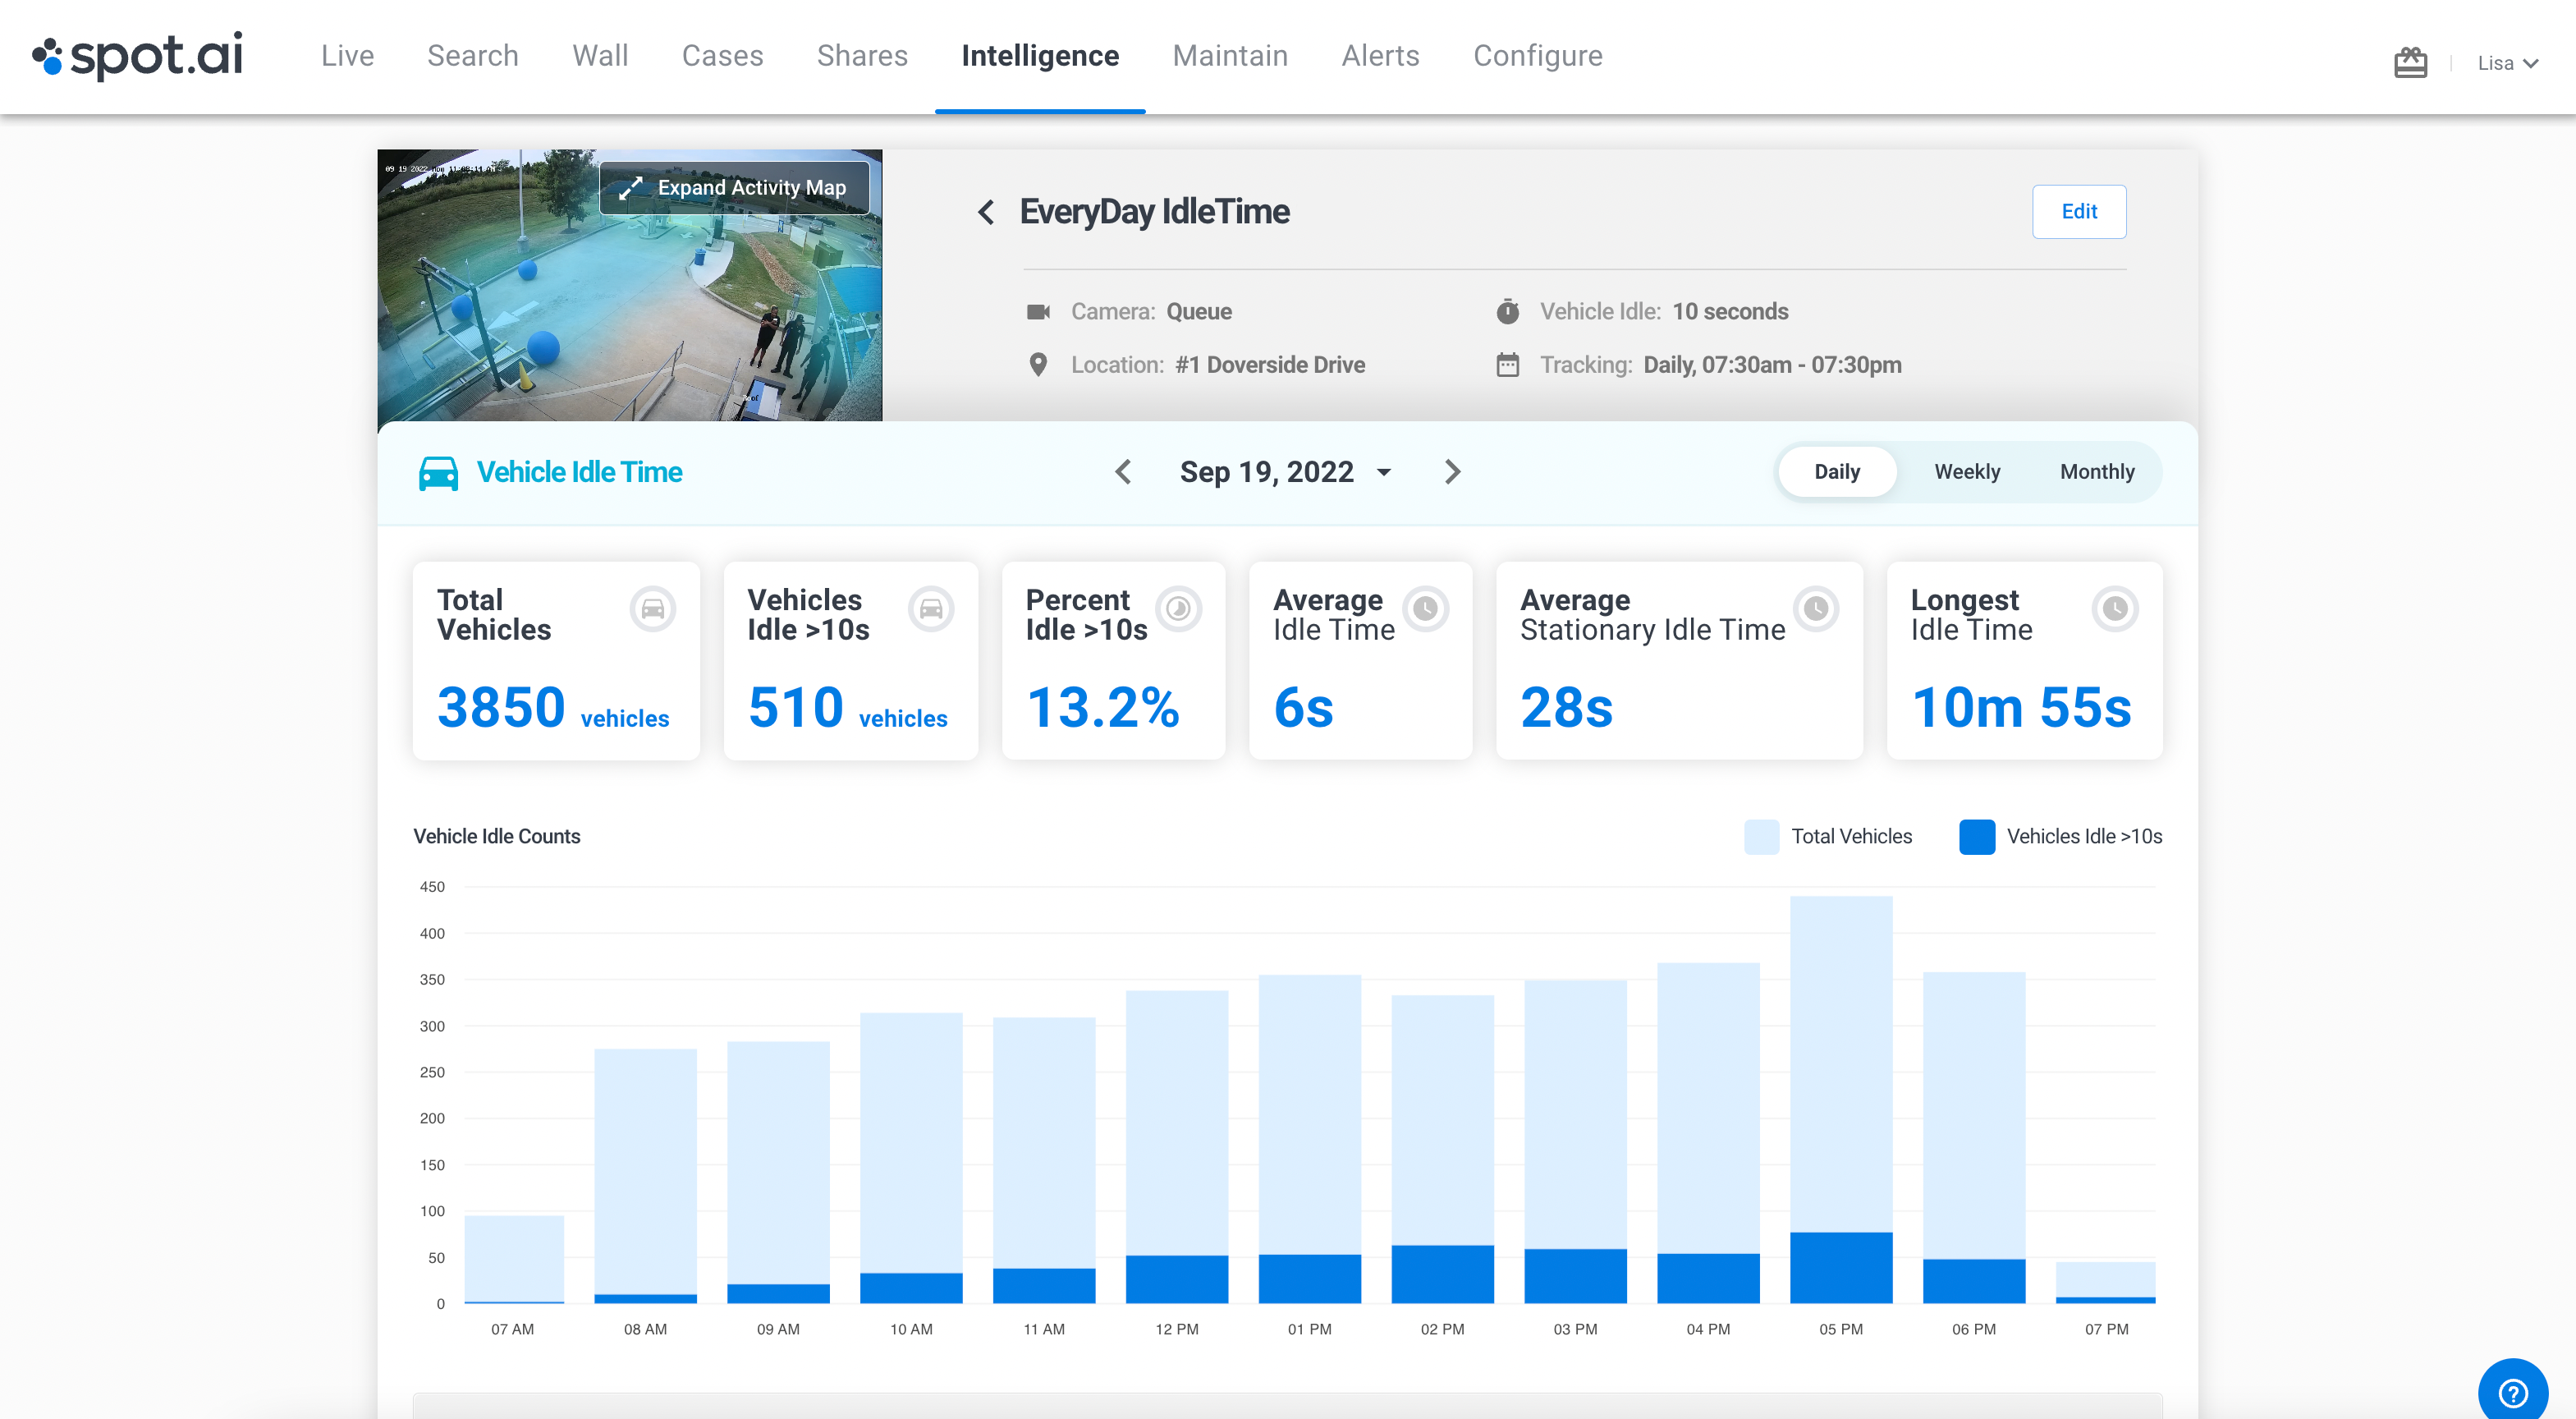Image resolution: width=2576 pixels, height=1419 pixels.
Task: Toggle Vehicles Idle >10s legend swatch
Action: [1976, 837]
